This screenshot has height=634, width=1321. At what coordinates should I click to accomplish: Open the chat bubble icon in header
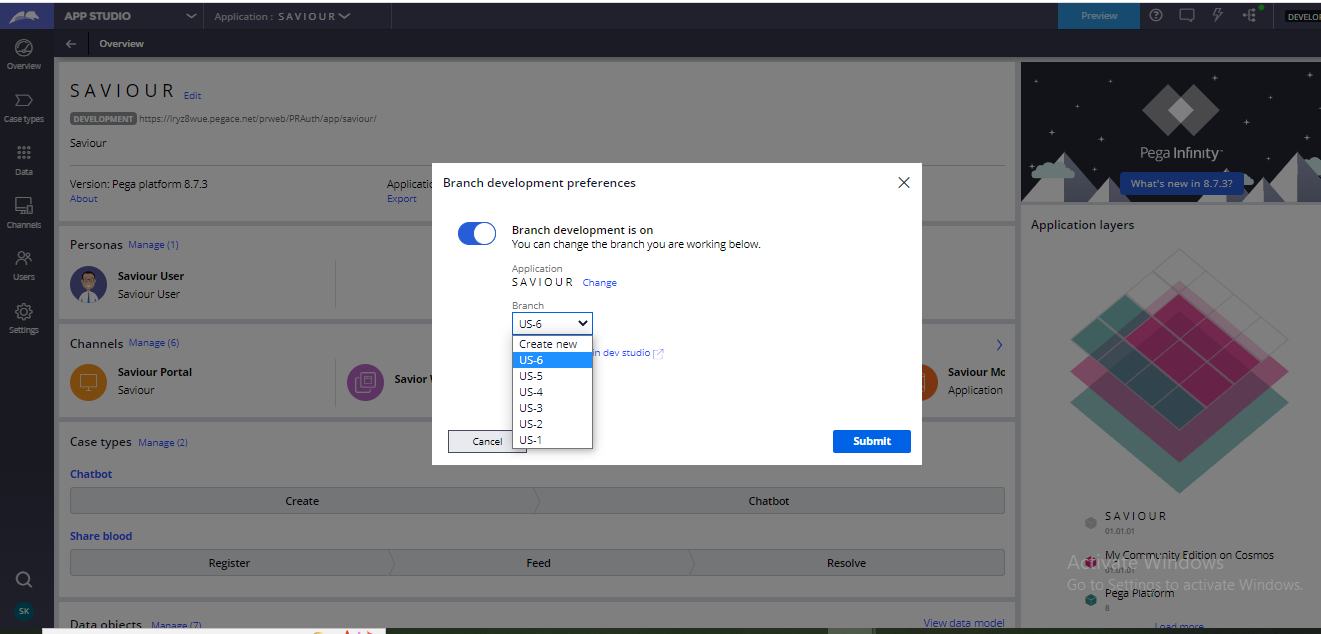[1187, 16]
